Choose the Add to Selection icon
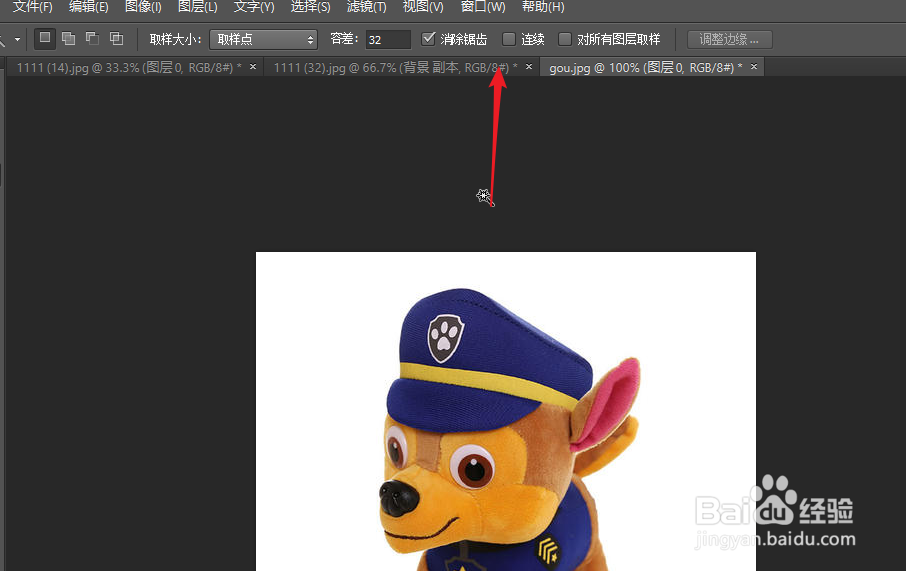 click(x=68, y=39)
